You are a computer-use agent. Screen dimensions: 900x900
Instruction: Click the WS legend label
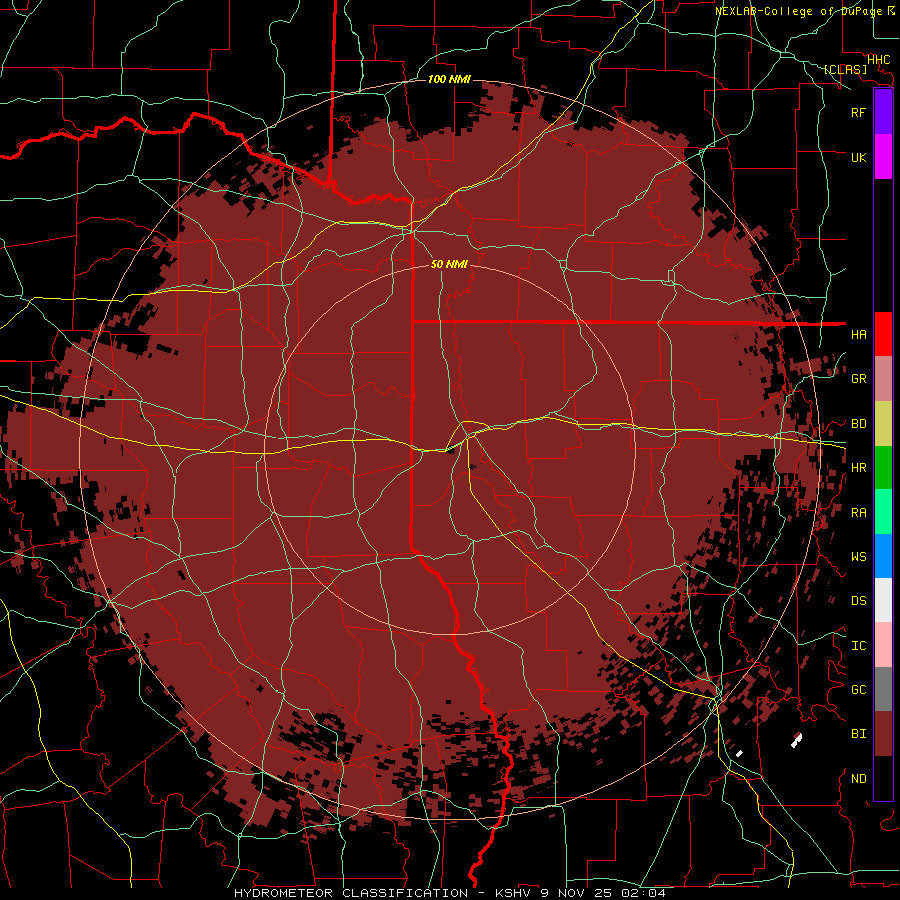click(858, 557)
